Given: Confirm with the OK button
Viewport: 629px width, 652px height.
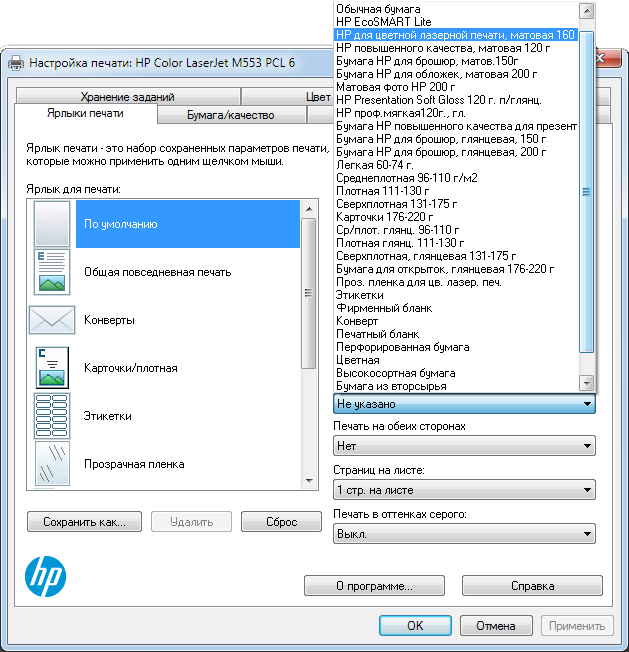Looking at the screenshot, I should pyautogui.click(x=415, y=625).
